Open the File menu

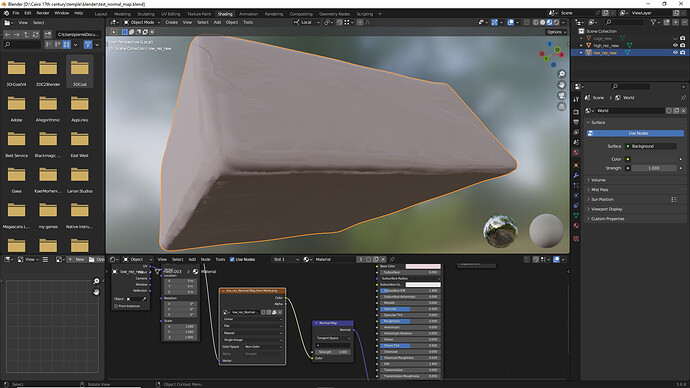tap(16, 13)
